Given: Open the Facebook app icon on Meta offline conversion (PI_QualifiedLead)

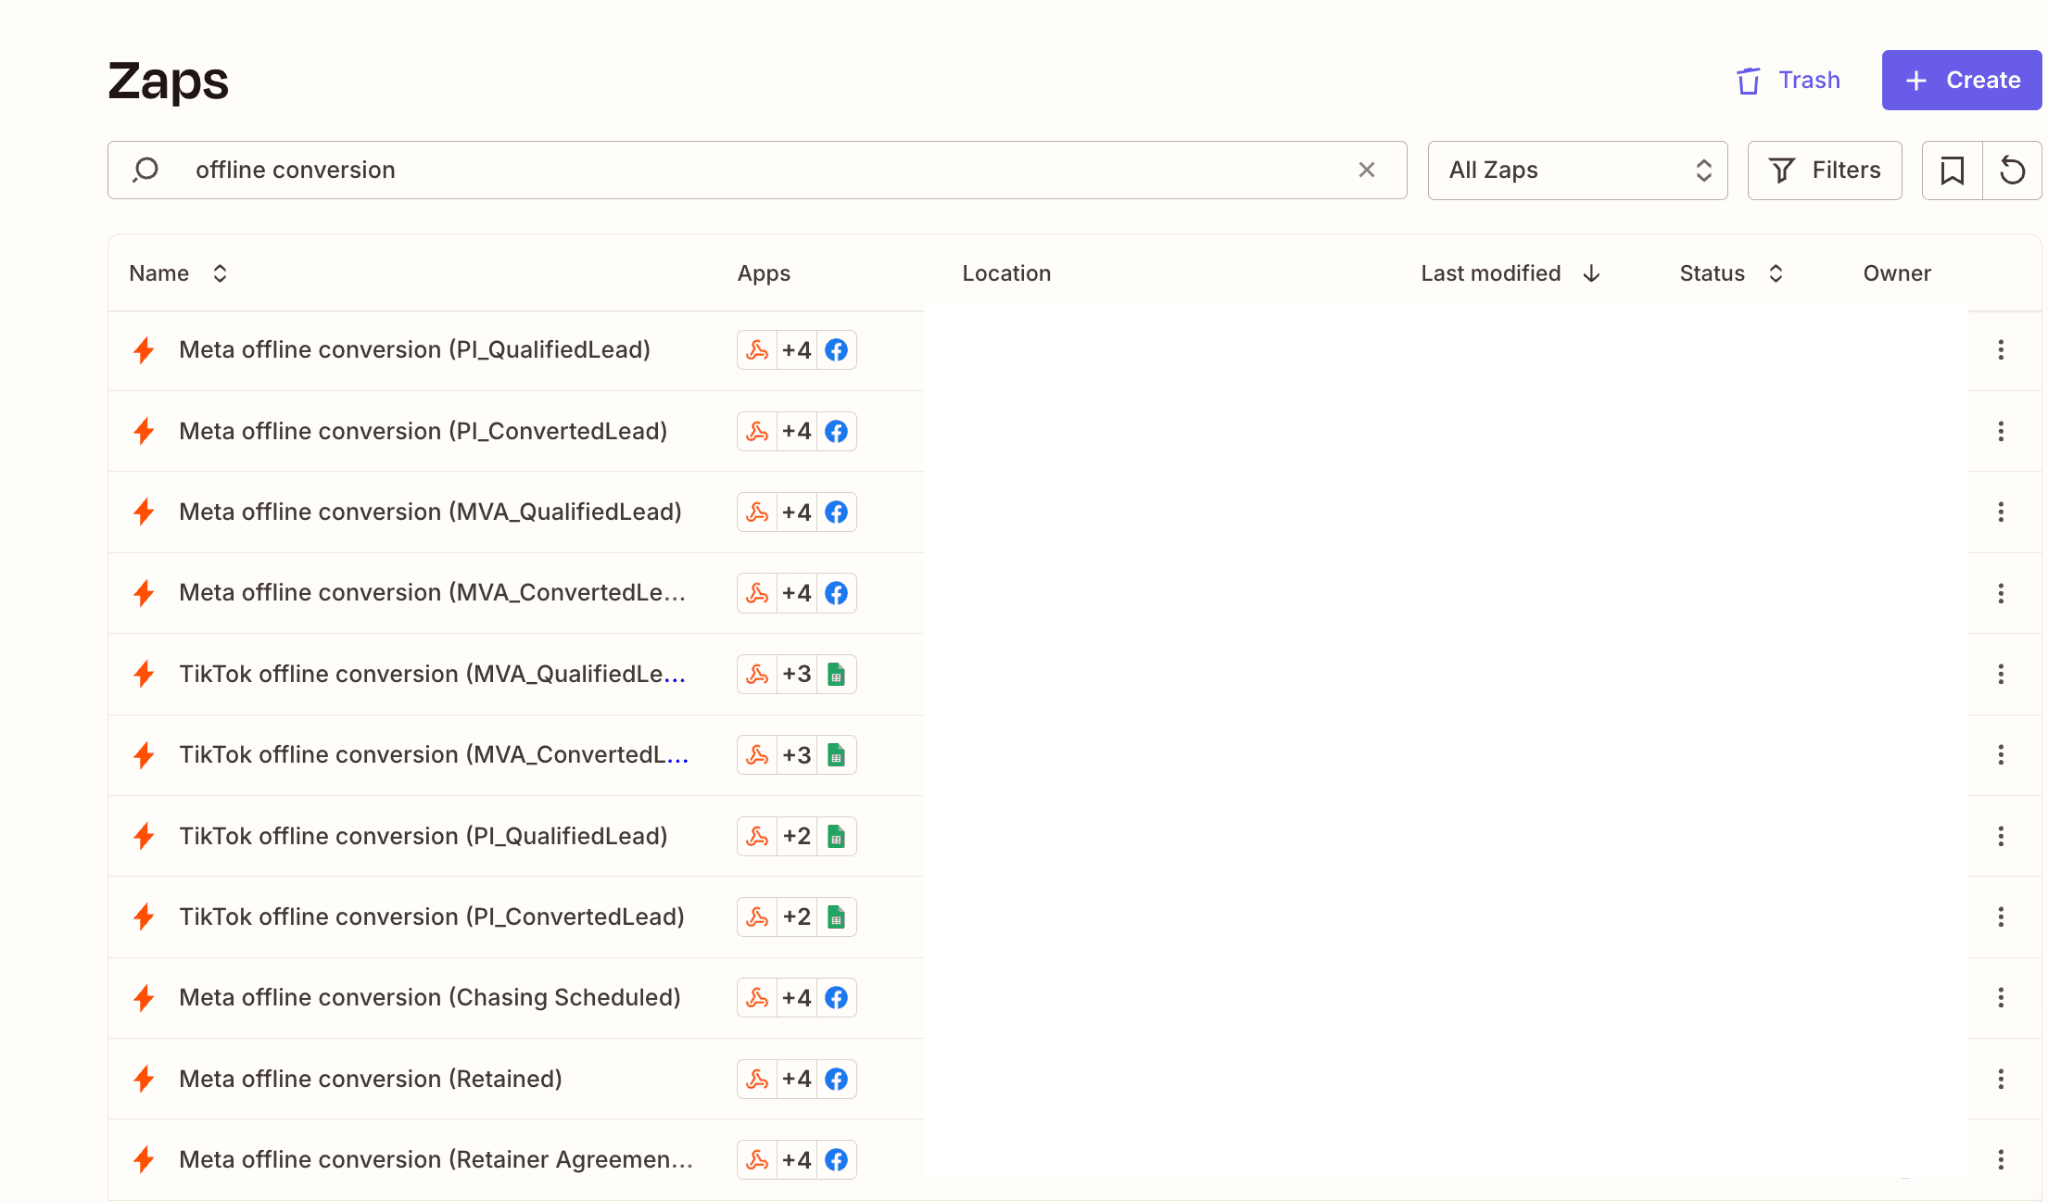Looking at the screenshot, I should [836, 350].
